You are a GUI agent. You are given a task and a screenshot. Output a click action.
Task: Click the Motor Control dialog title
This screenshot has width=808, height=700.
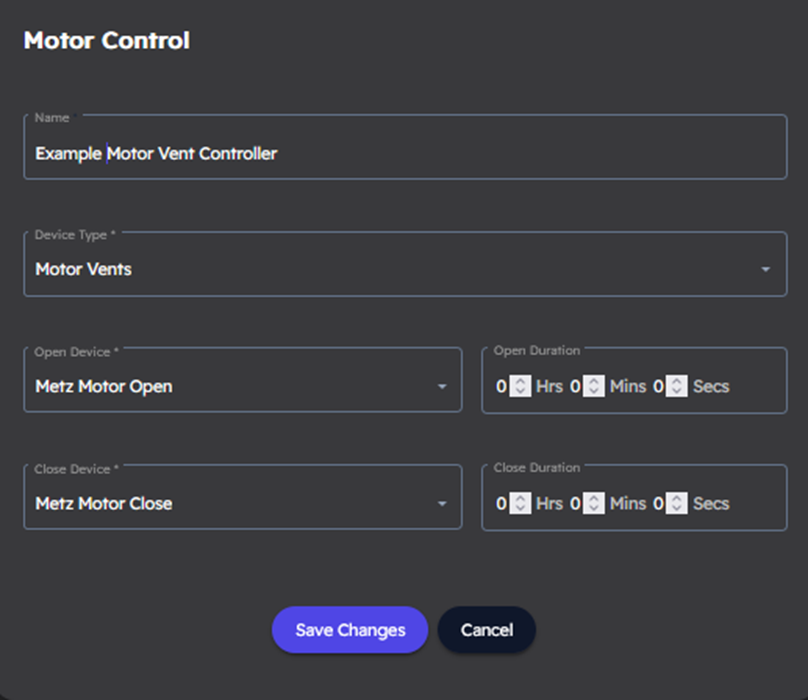[107, 41]
